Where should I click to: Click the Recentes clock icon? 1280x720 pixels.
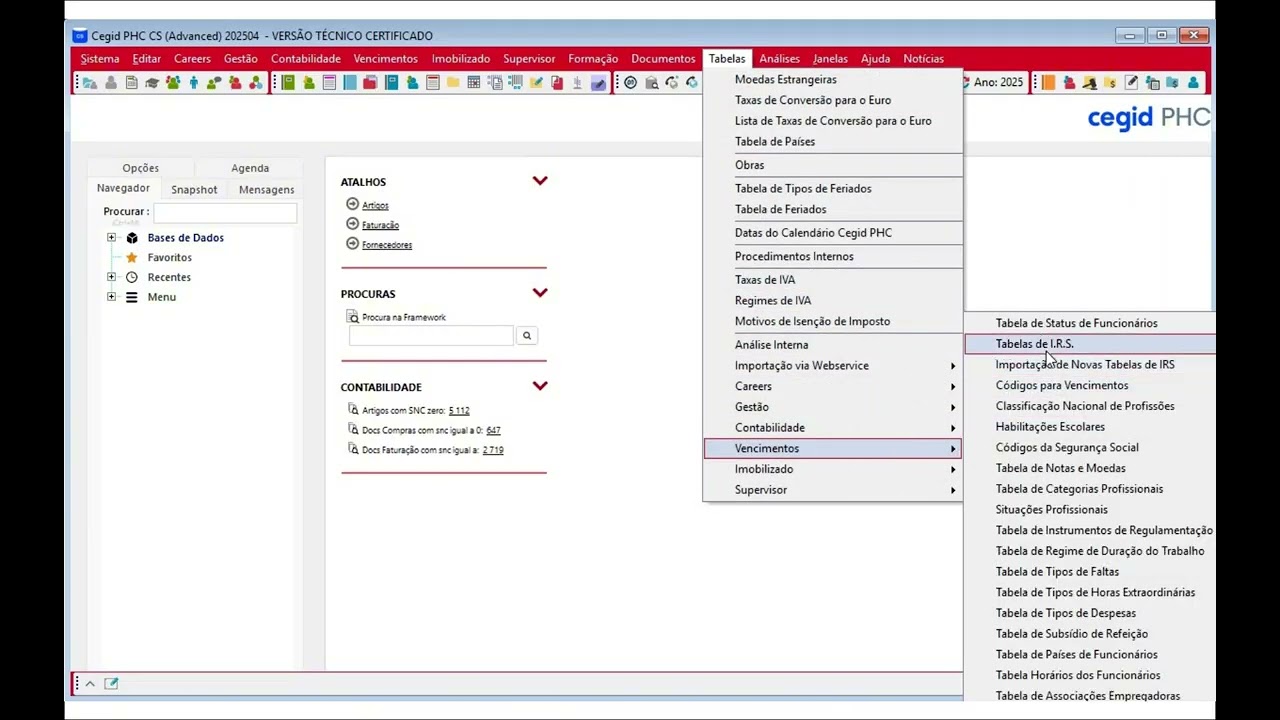pos(131,277)
